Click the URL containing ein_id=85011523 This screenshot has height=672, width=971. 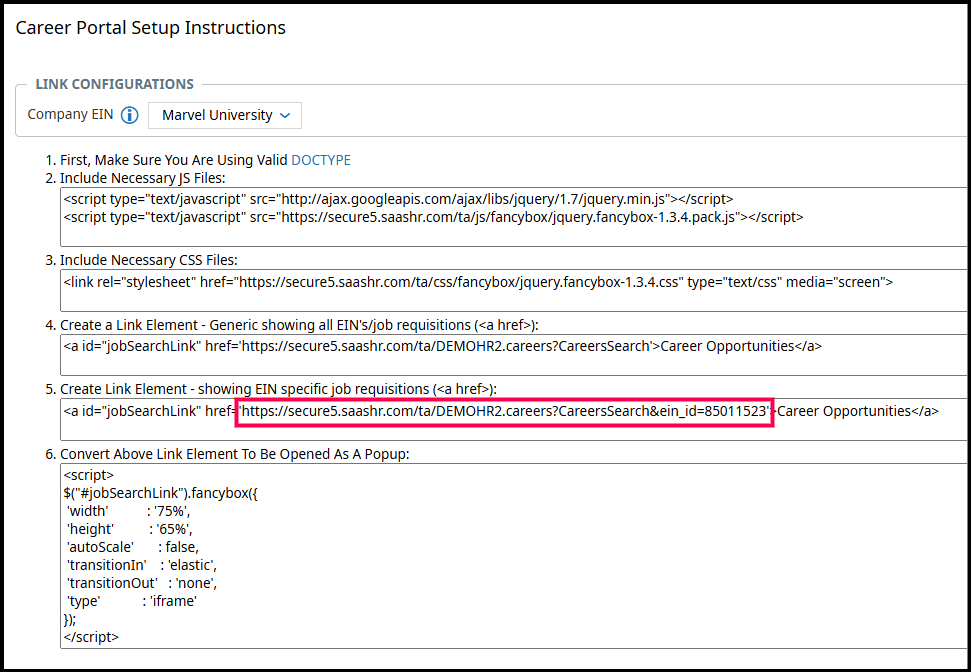(504, 411)
